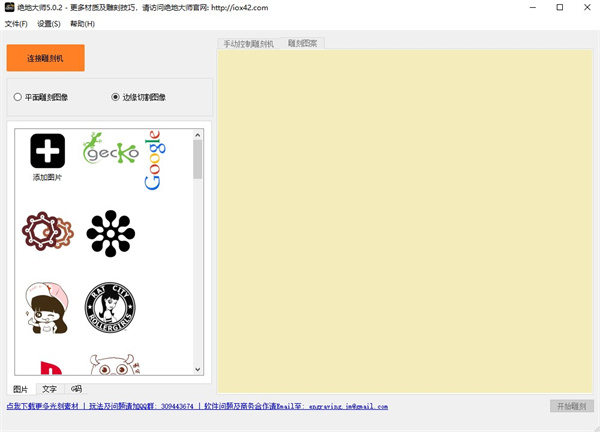Pick the Rat City Rollergirls logo
The image size is (600, 432).
point(110,308)
